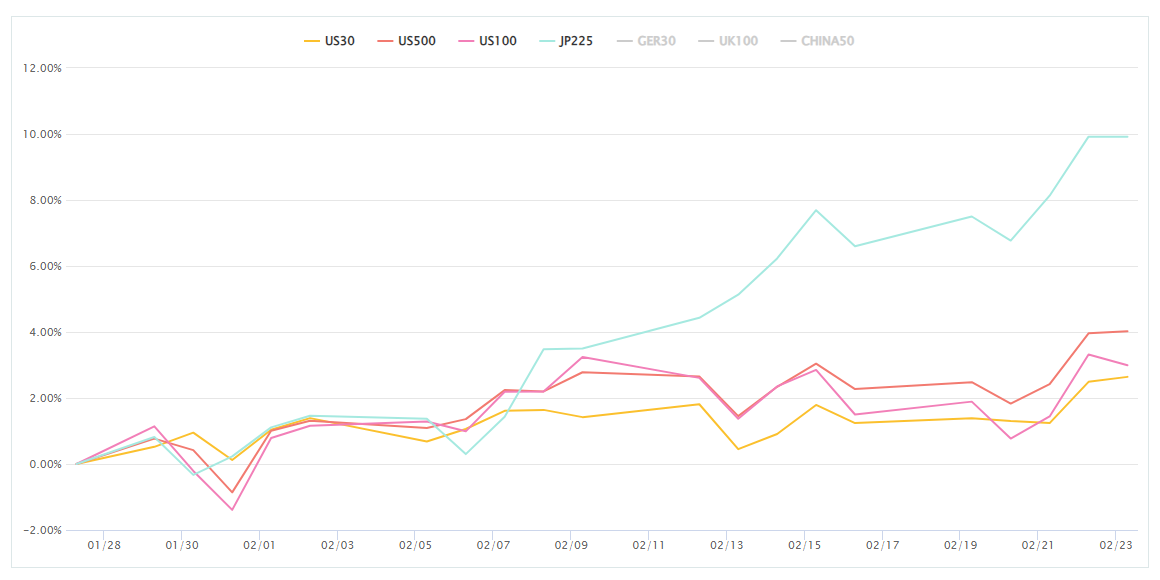Image resolution: width=1160 pixels, height=580 pixels.
Task: Click the 02/09 date label
Action: click(570, 546)
